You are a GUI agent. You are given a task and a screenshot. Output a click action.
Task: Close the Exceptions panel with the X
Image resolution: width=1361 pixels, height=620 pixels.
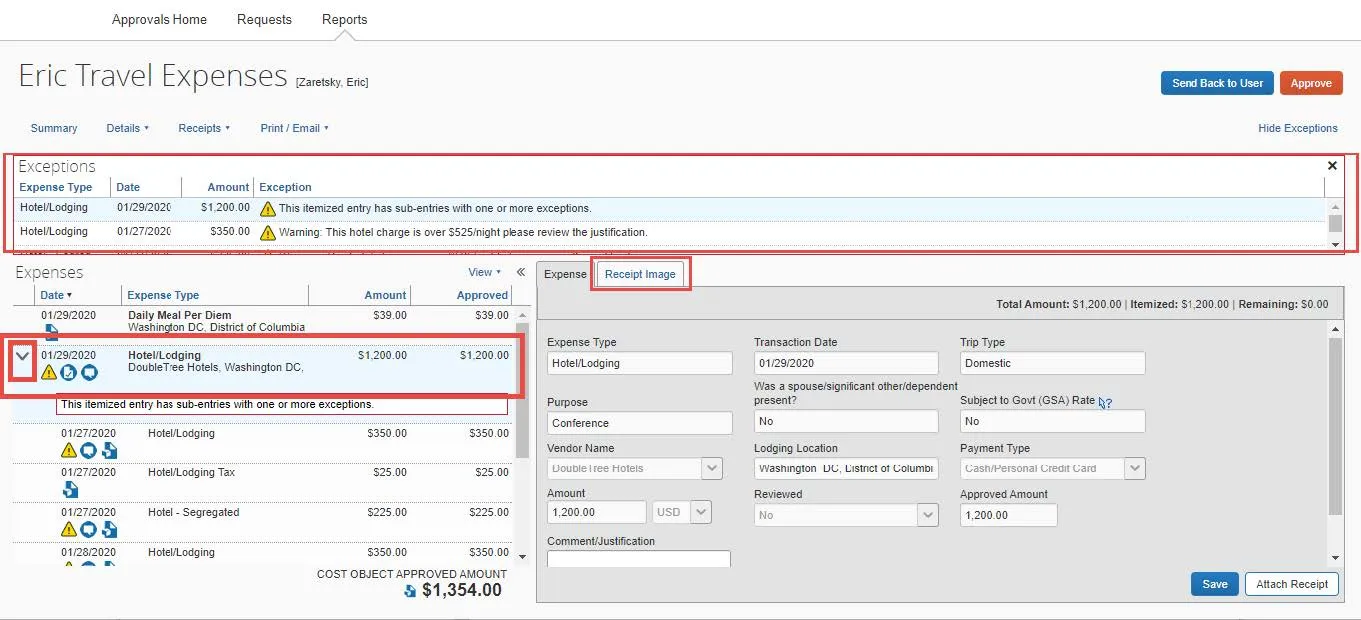pyautogui.click(x=1332, y=166)
